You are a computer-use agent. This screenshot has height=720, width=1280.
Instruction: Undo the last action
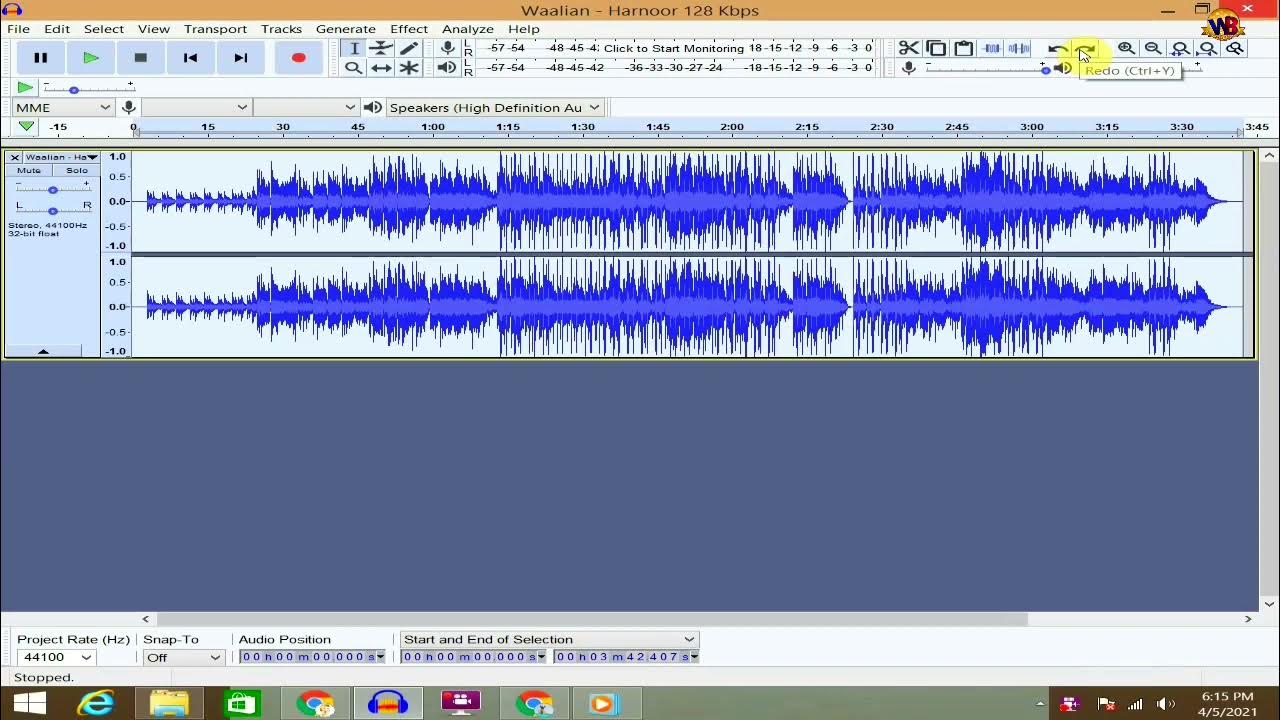[1057, 48]
